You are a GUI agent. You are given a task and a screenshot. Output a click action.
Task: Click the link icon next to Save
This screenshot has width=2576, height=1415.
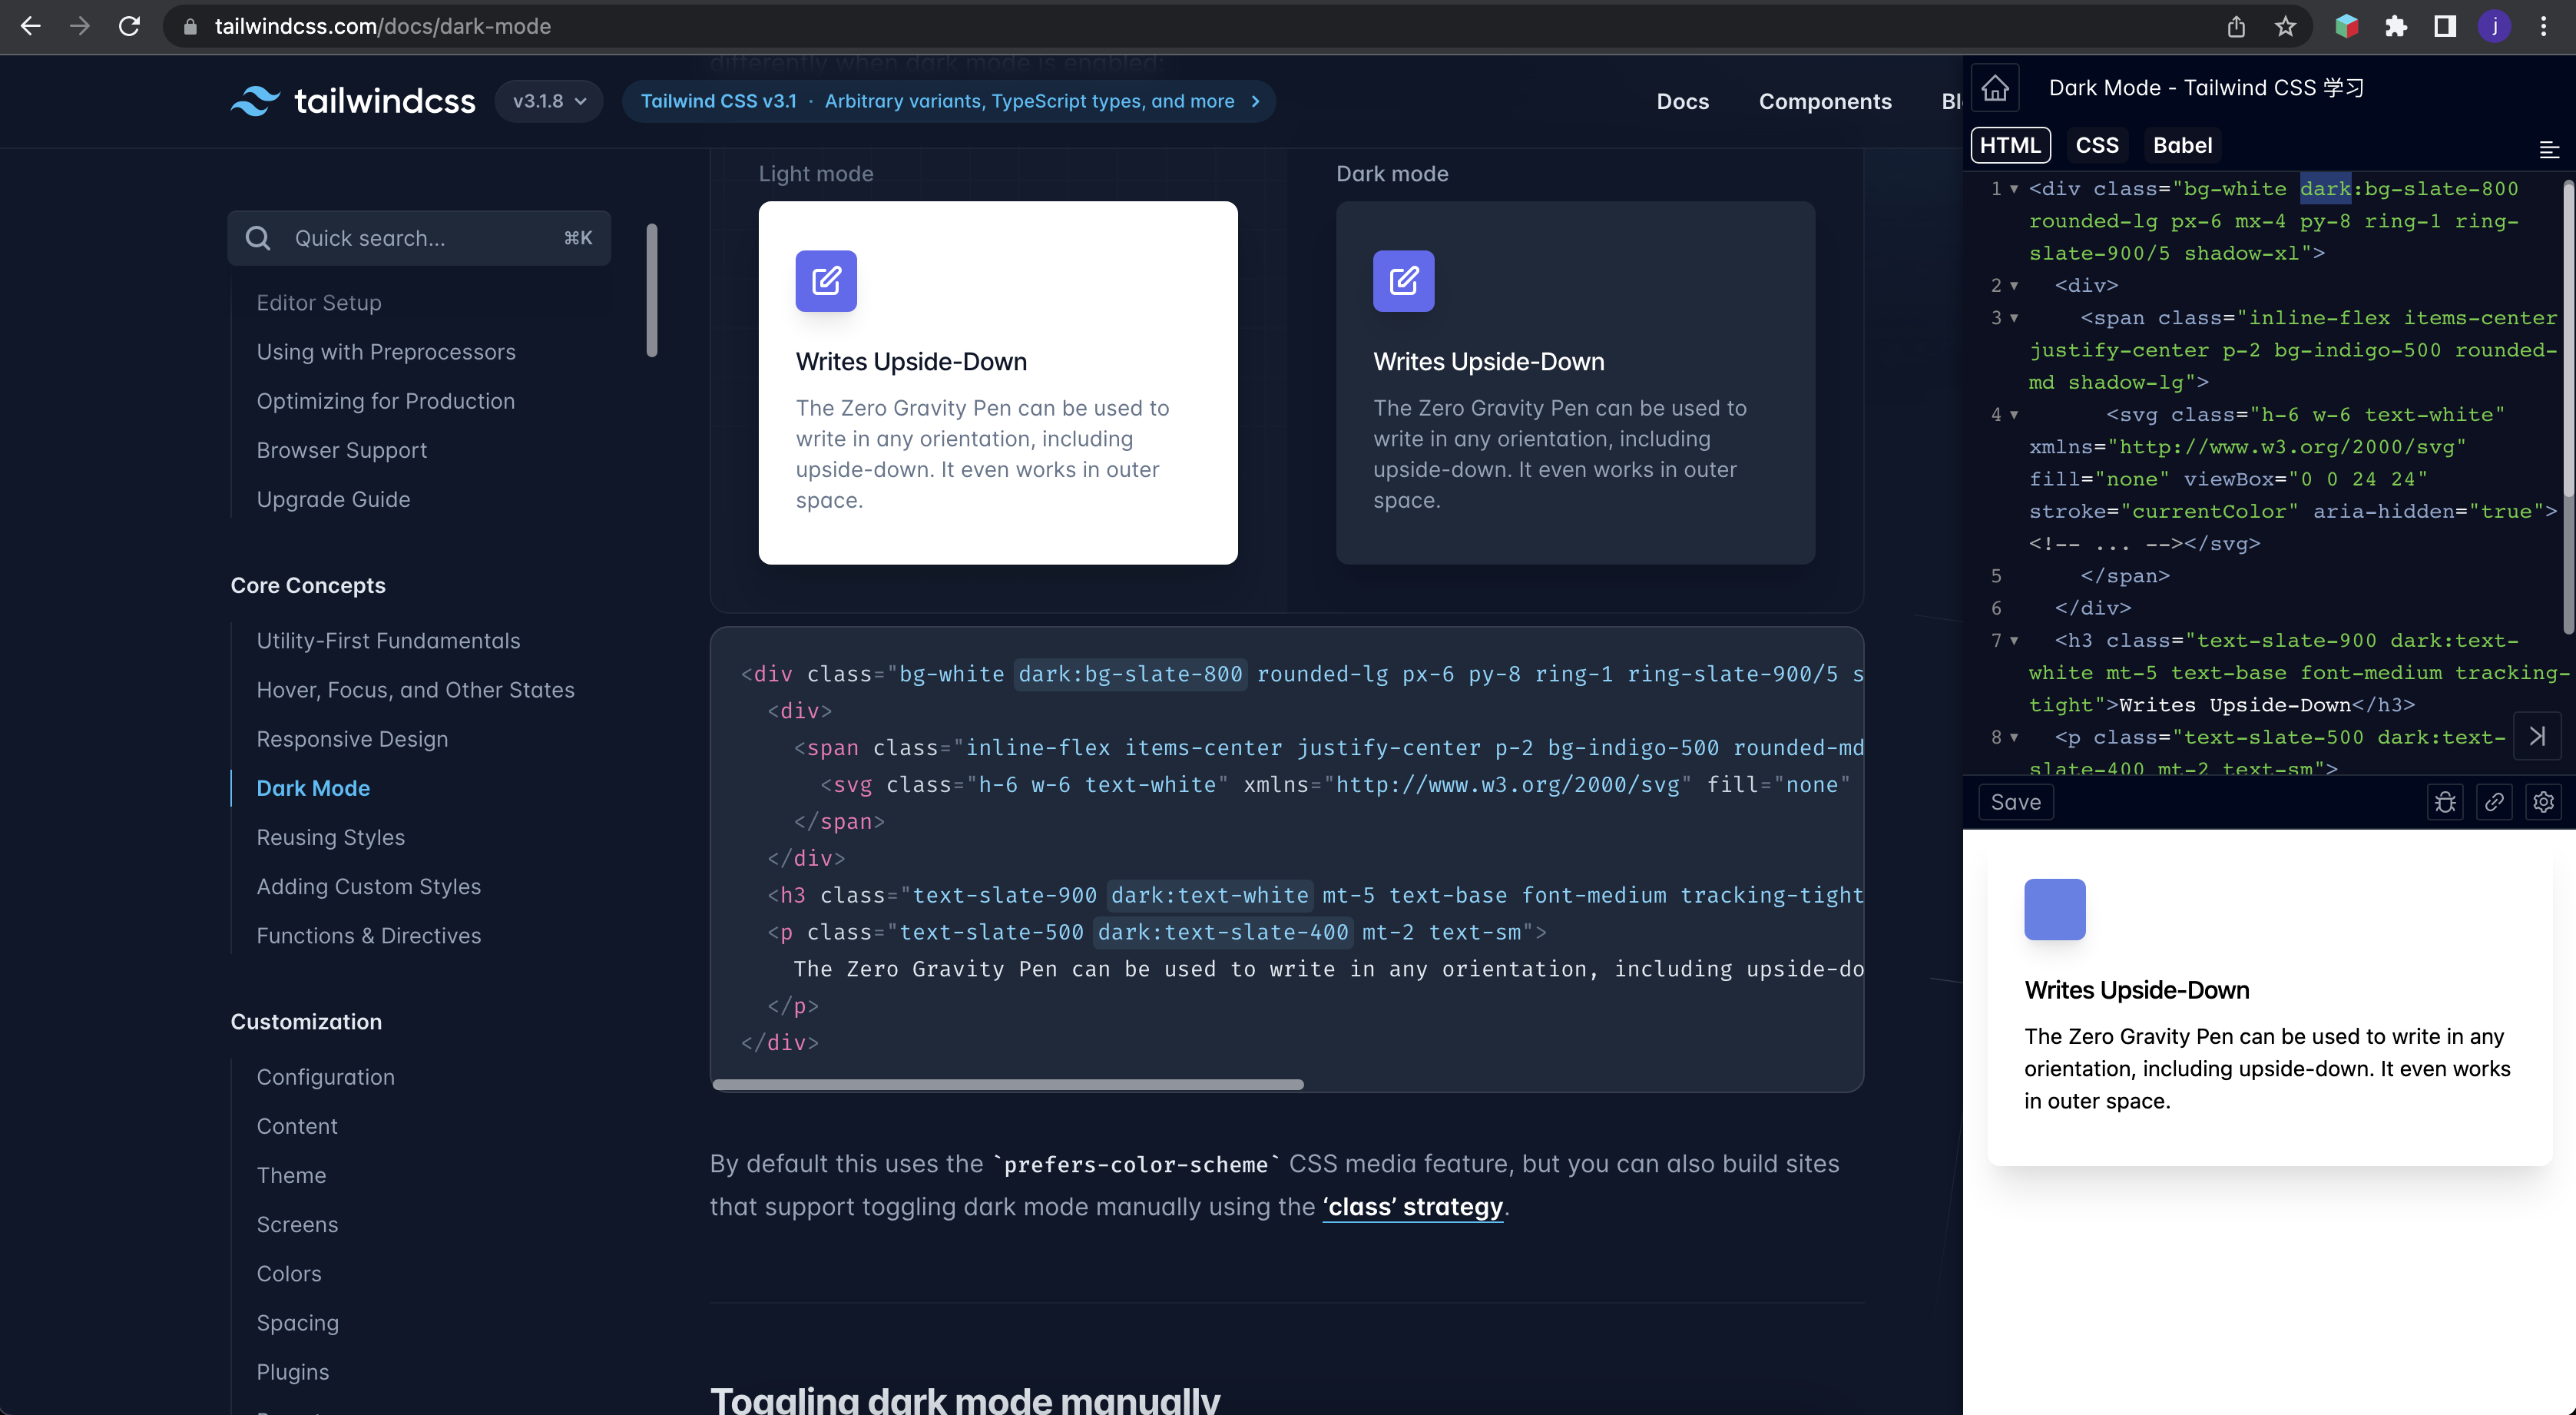[2494, 802]
